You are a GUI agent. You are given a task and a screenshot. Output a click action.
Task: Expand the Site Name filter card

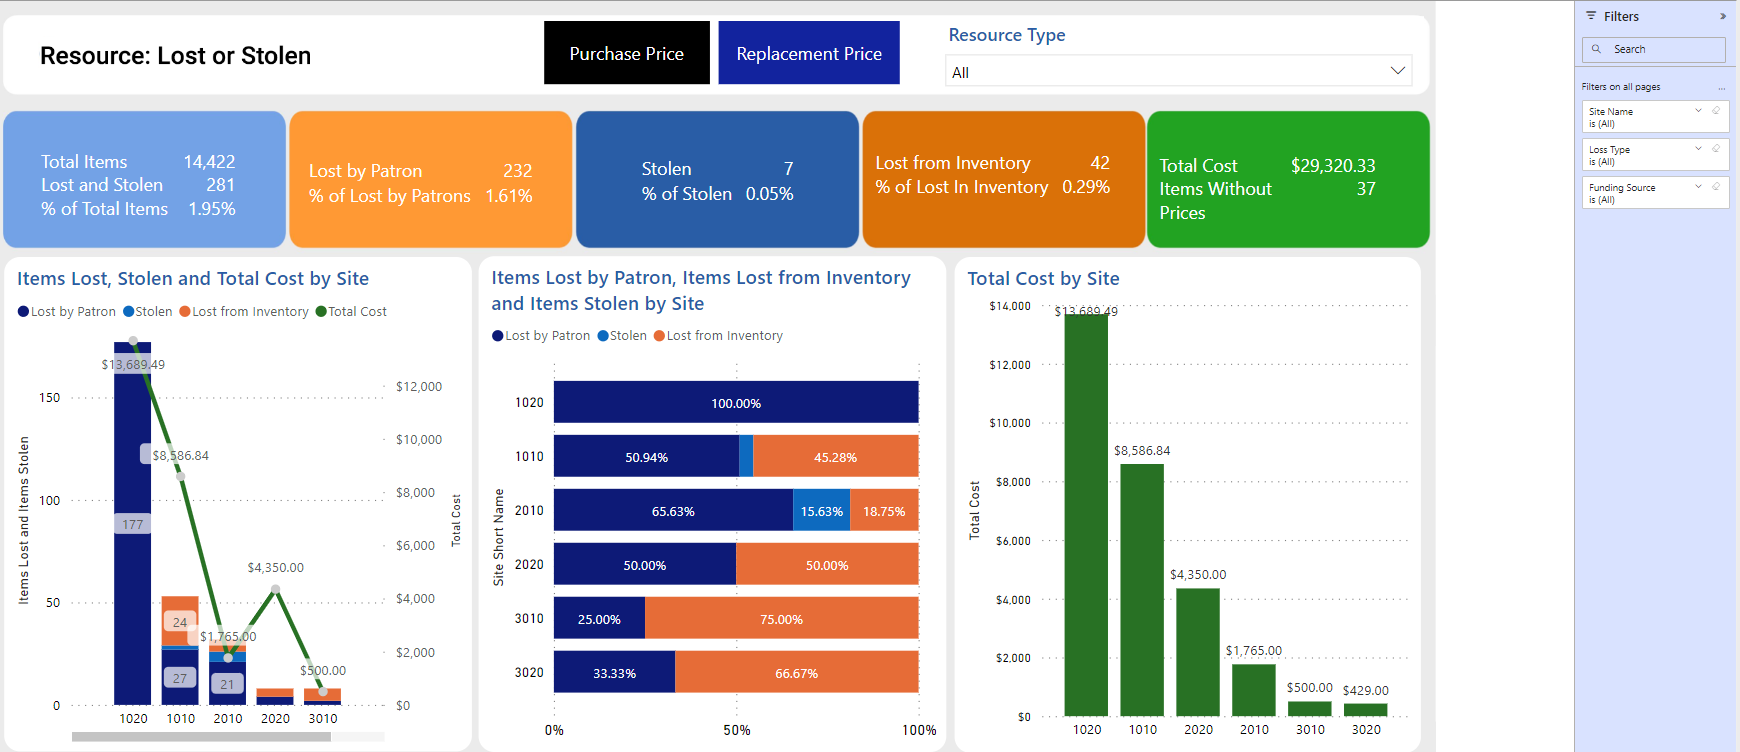[x=1698, y=110]
